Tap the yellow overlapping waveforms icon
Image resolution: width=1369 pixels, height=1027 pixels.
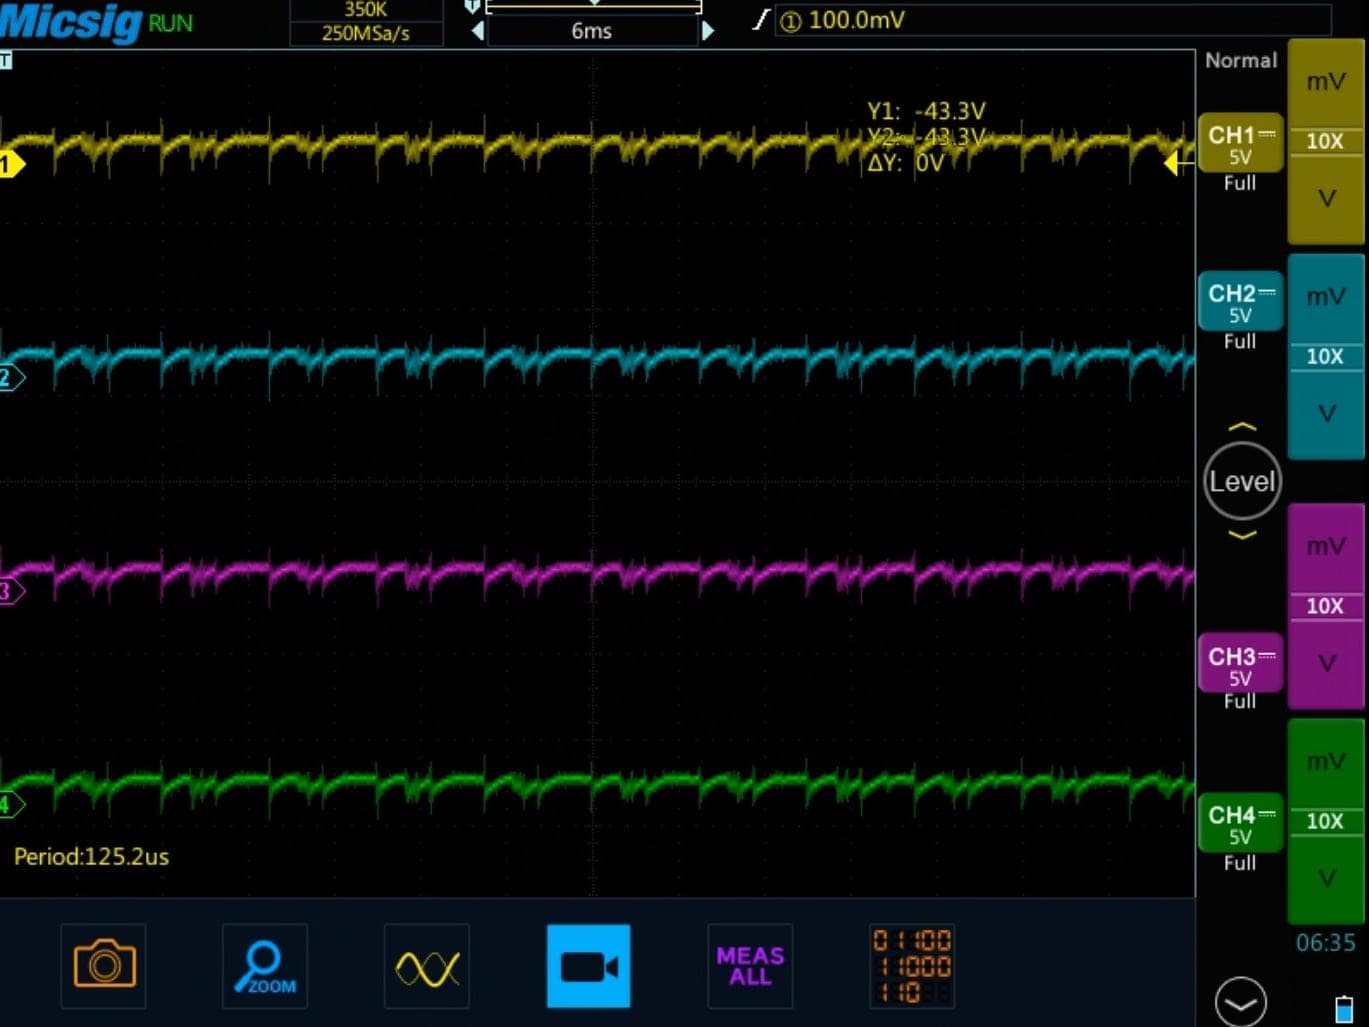tap(427, 965)
